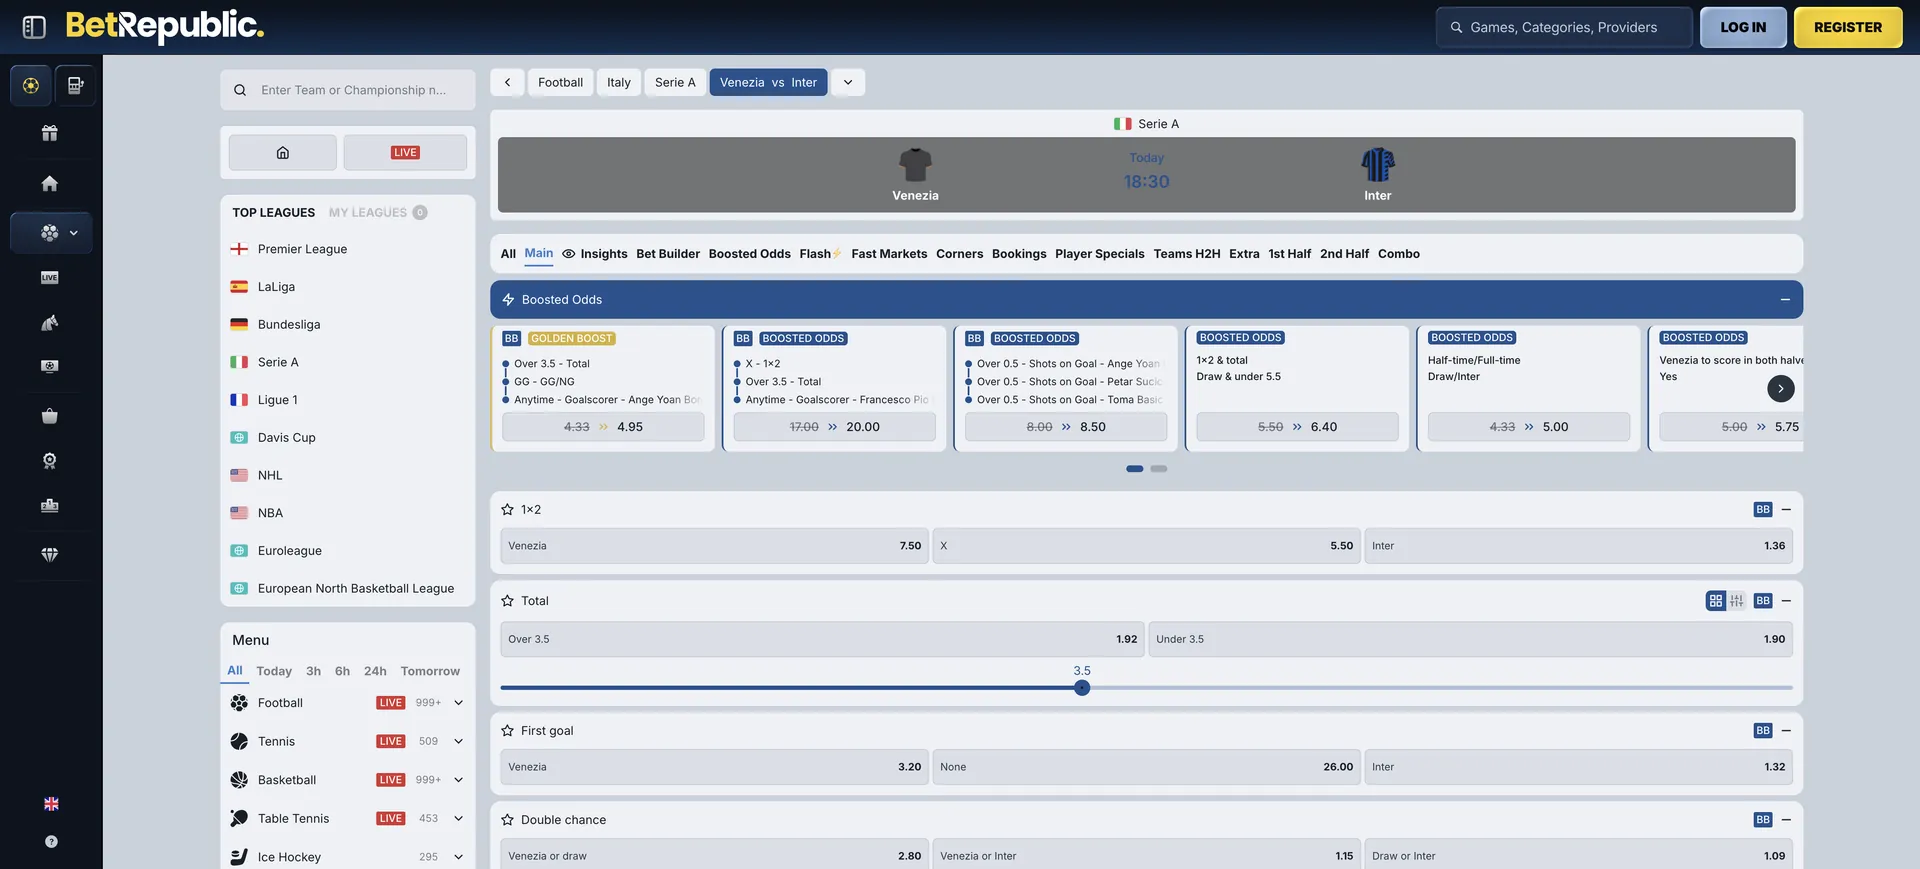Open the gift promotions icon in left sidebar
The image size is (1920, 869).
coord(49,133)
